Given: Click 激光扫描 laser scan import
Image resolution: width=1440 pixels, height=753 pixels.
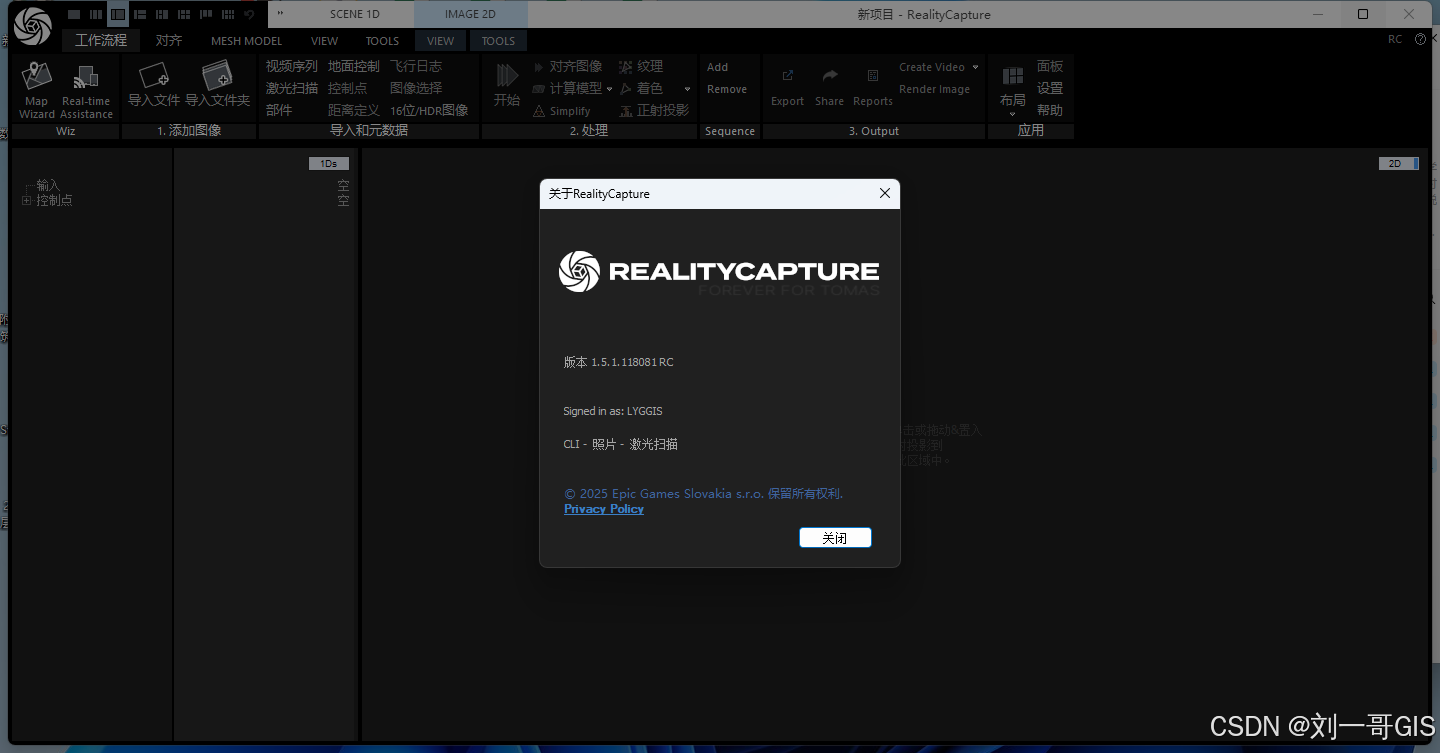Looking at the screenshot, I should [x=292, y=88].
